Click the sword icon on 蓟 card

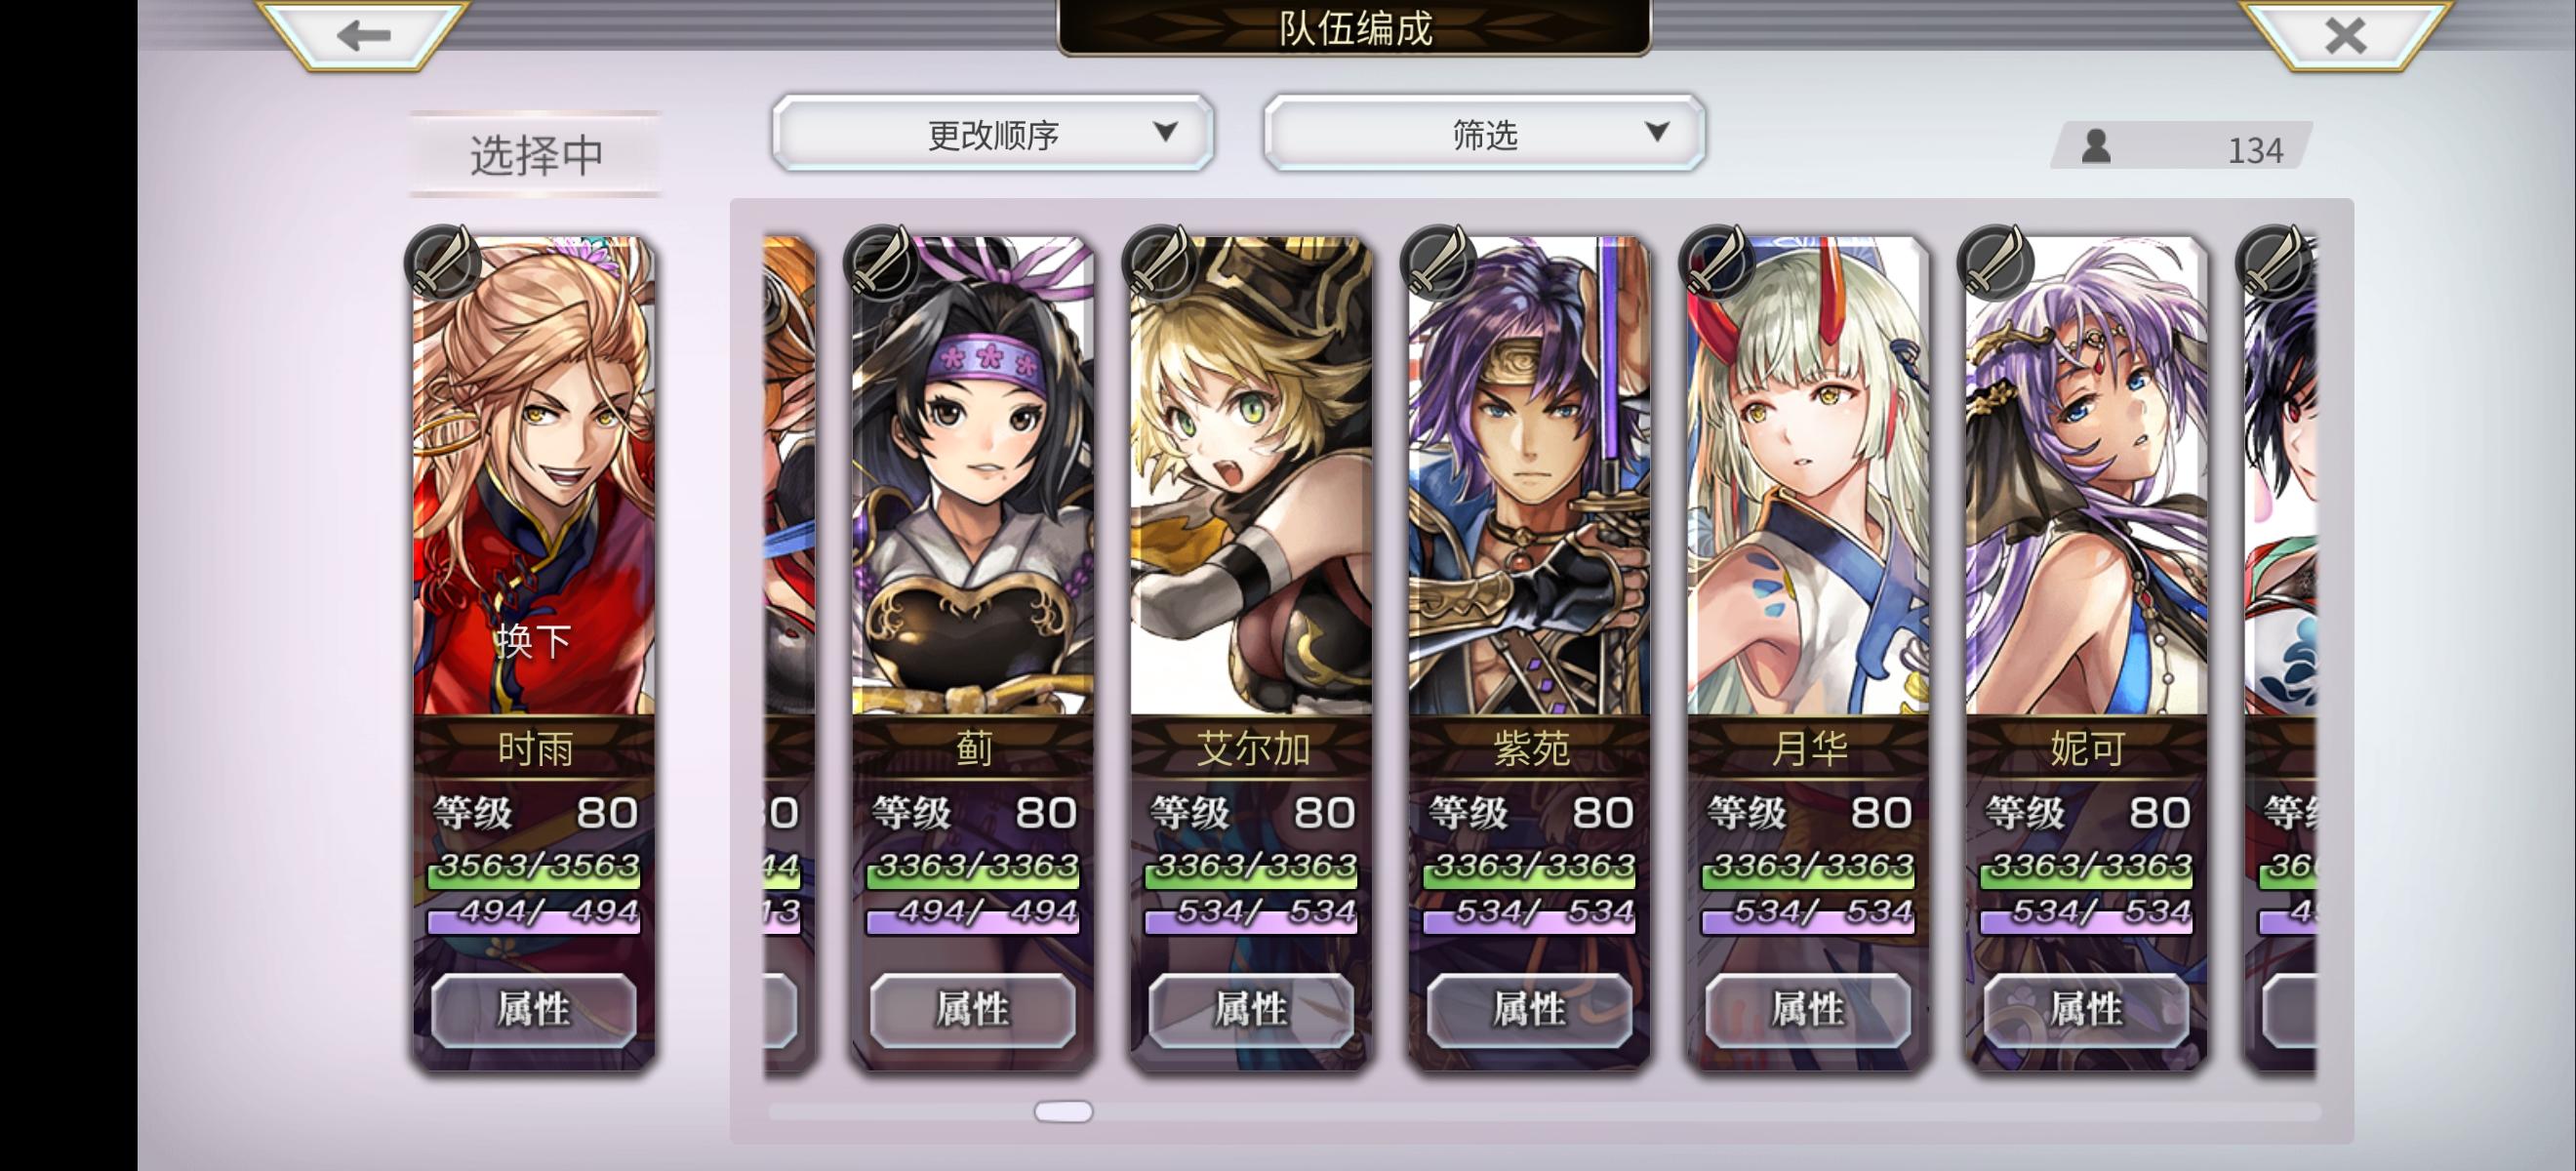[x=882, y=263]
